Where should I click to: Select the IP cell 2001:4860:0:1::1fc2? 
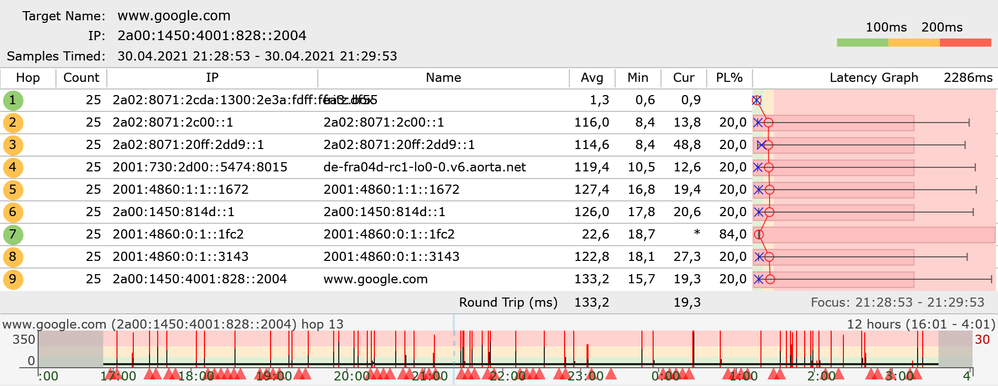(x=178, y=234)
